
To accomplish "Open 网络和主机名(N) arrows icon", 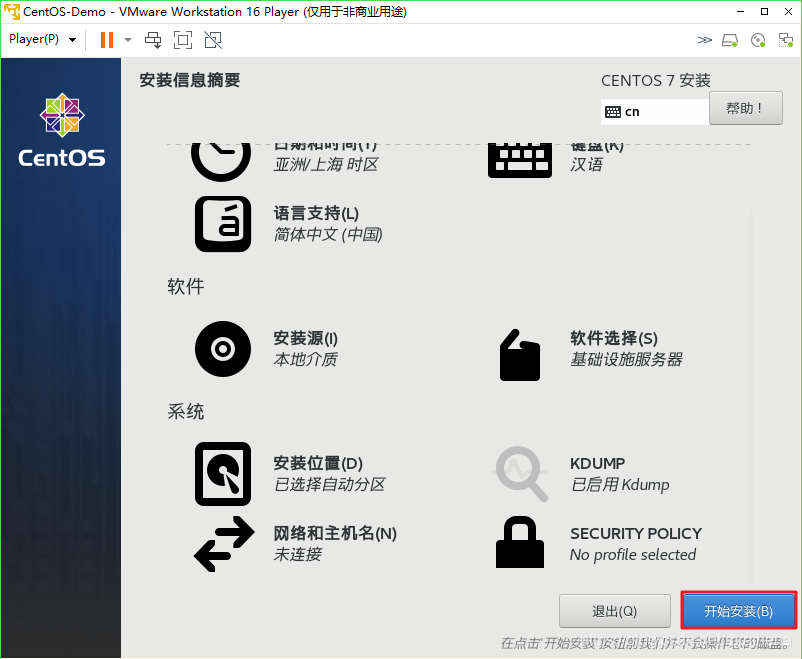I will [224, 544].
